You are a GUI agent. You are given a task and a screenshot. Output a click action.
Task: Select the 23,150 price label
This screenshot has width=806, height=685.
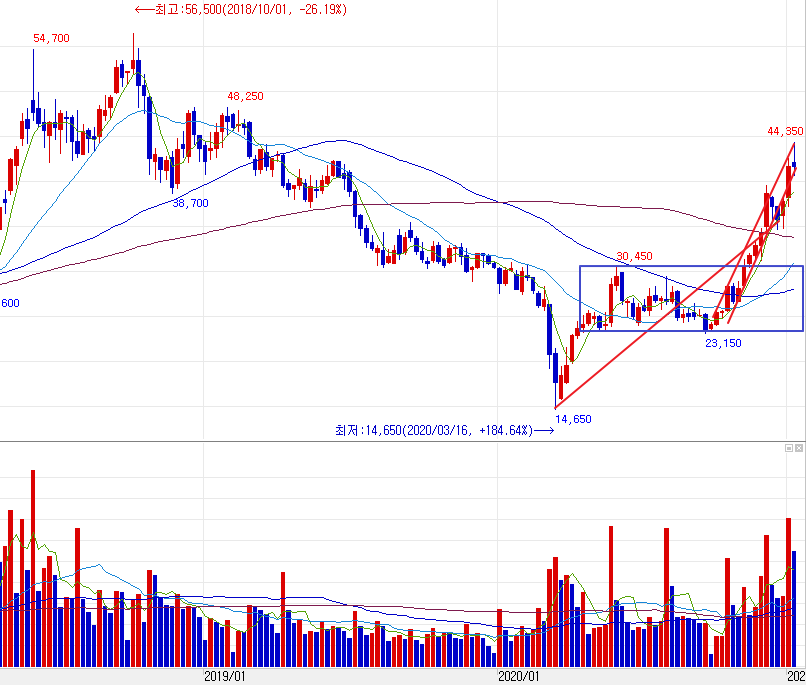(723, 343)
